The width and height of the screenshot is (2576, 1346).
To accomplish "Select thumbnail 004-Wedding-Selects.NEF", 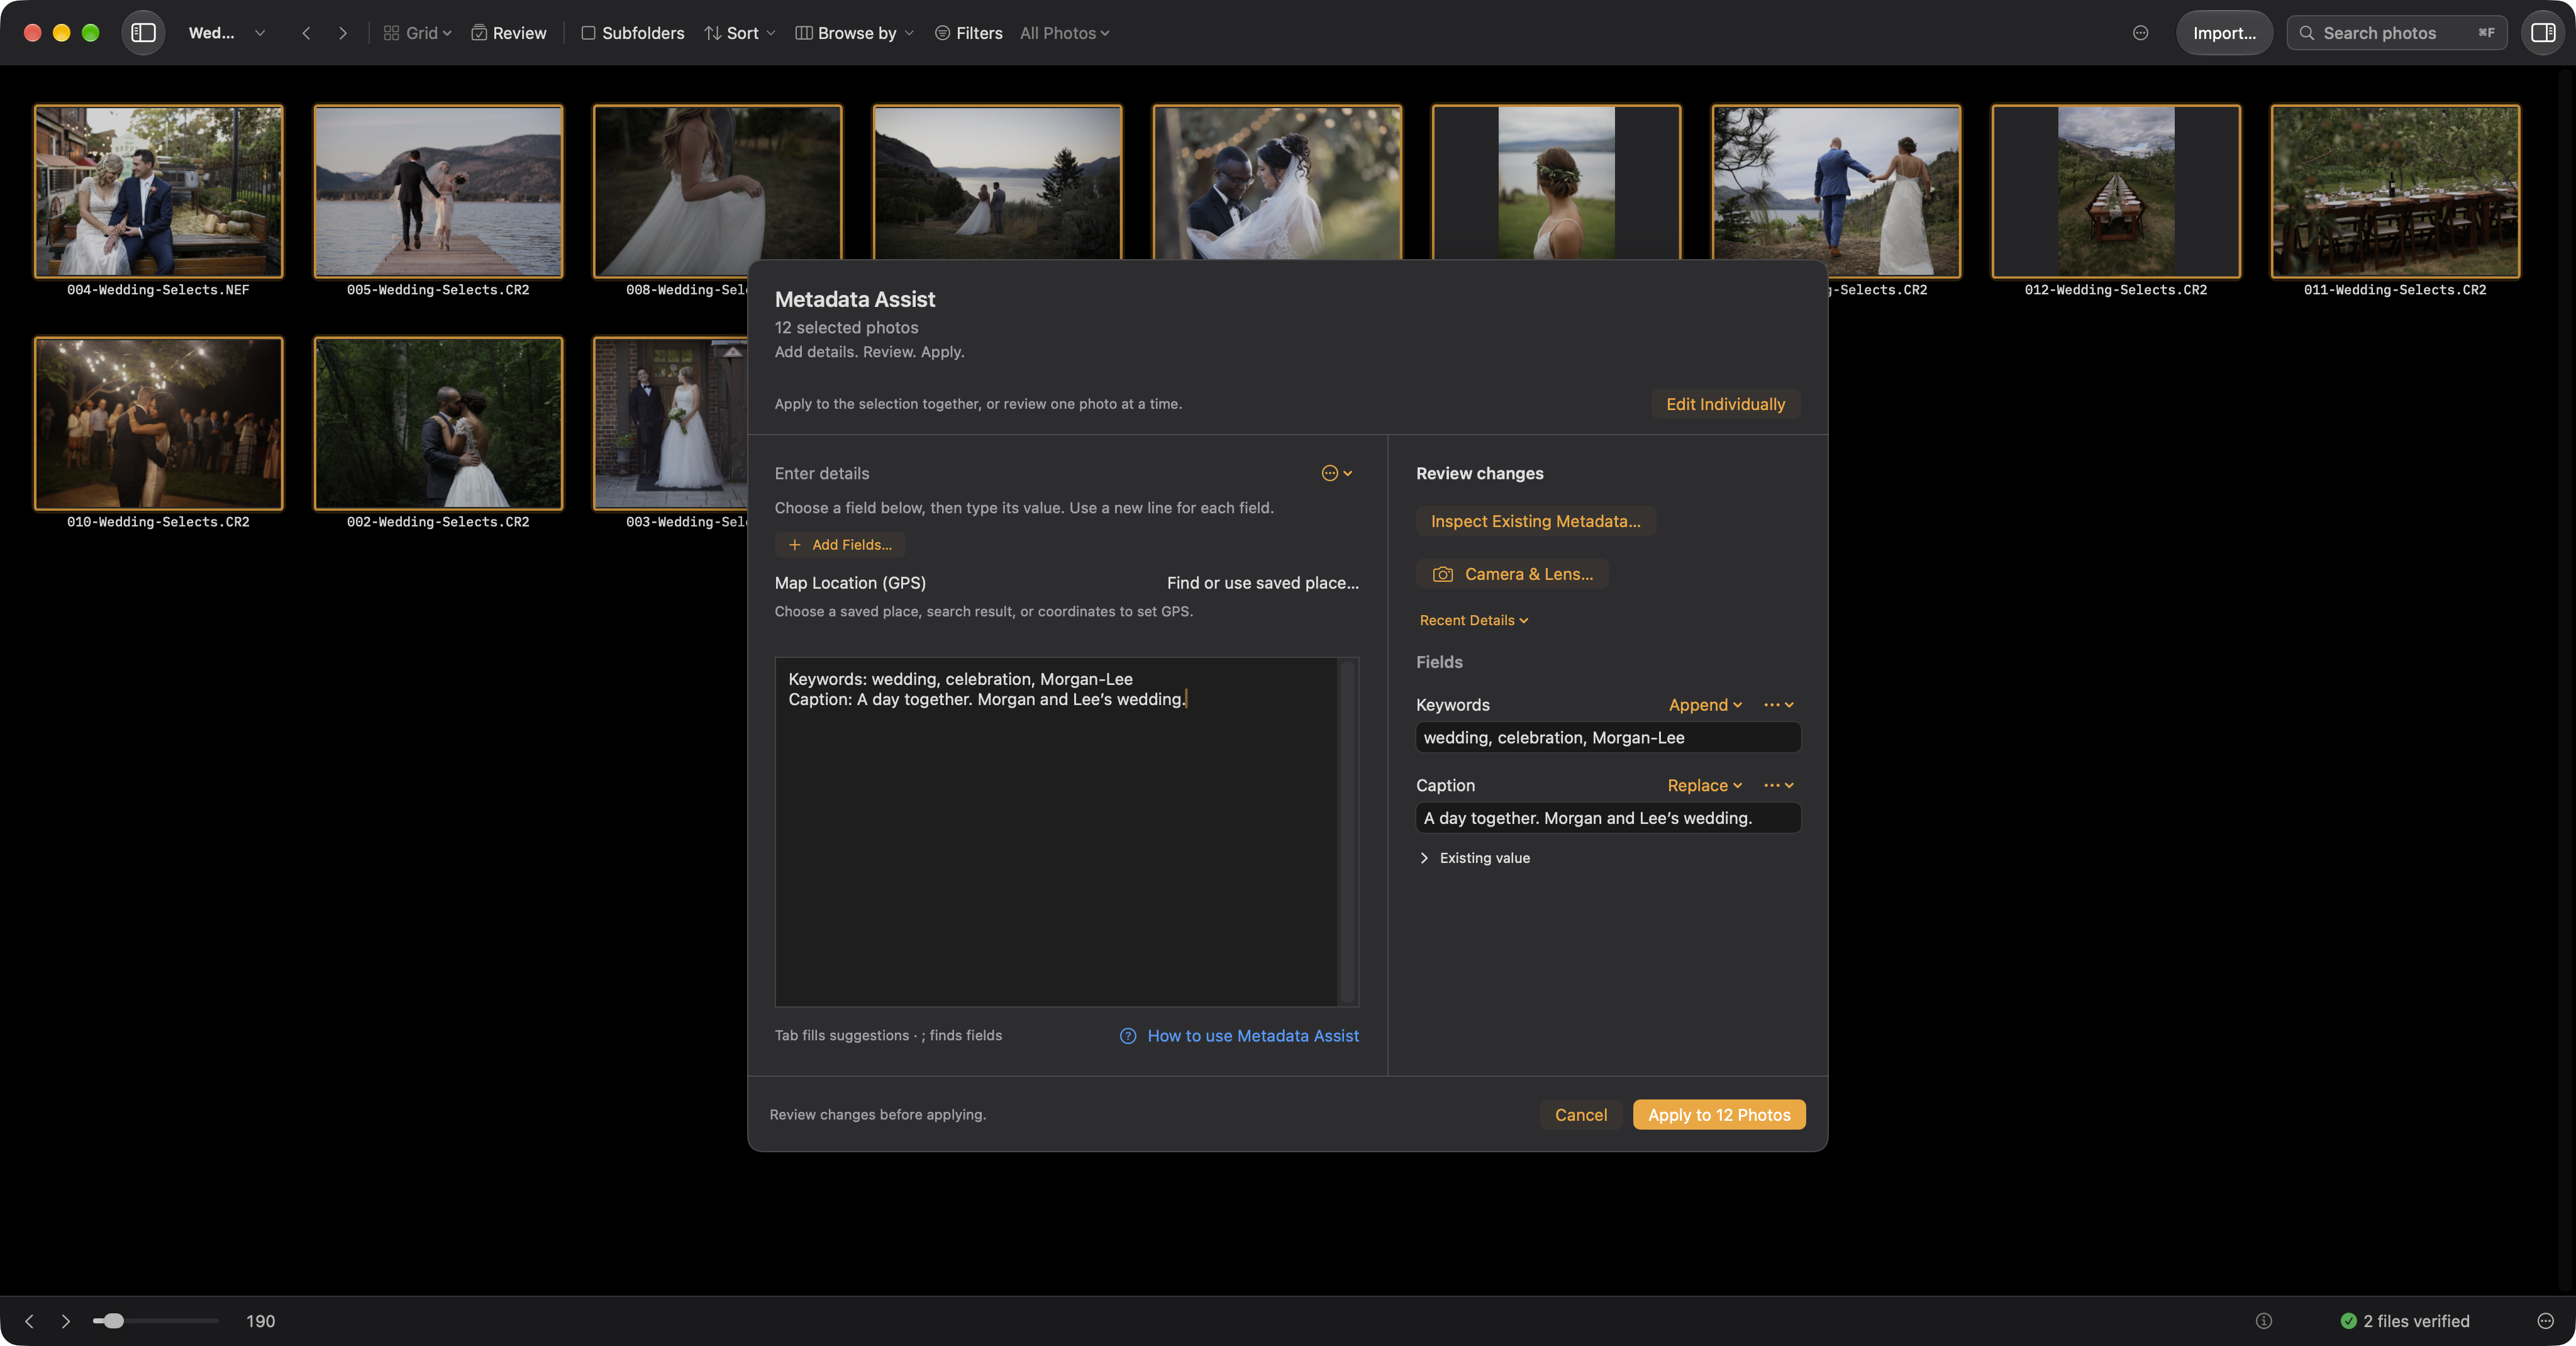I will (x=158, y=191).
